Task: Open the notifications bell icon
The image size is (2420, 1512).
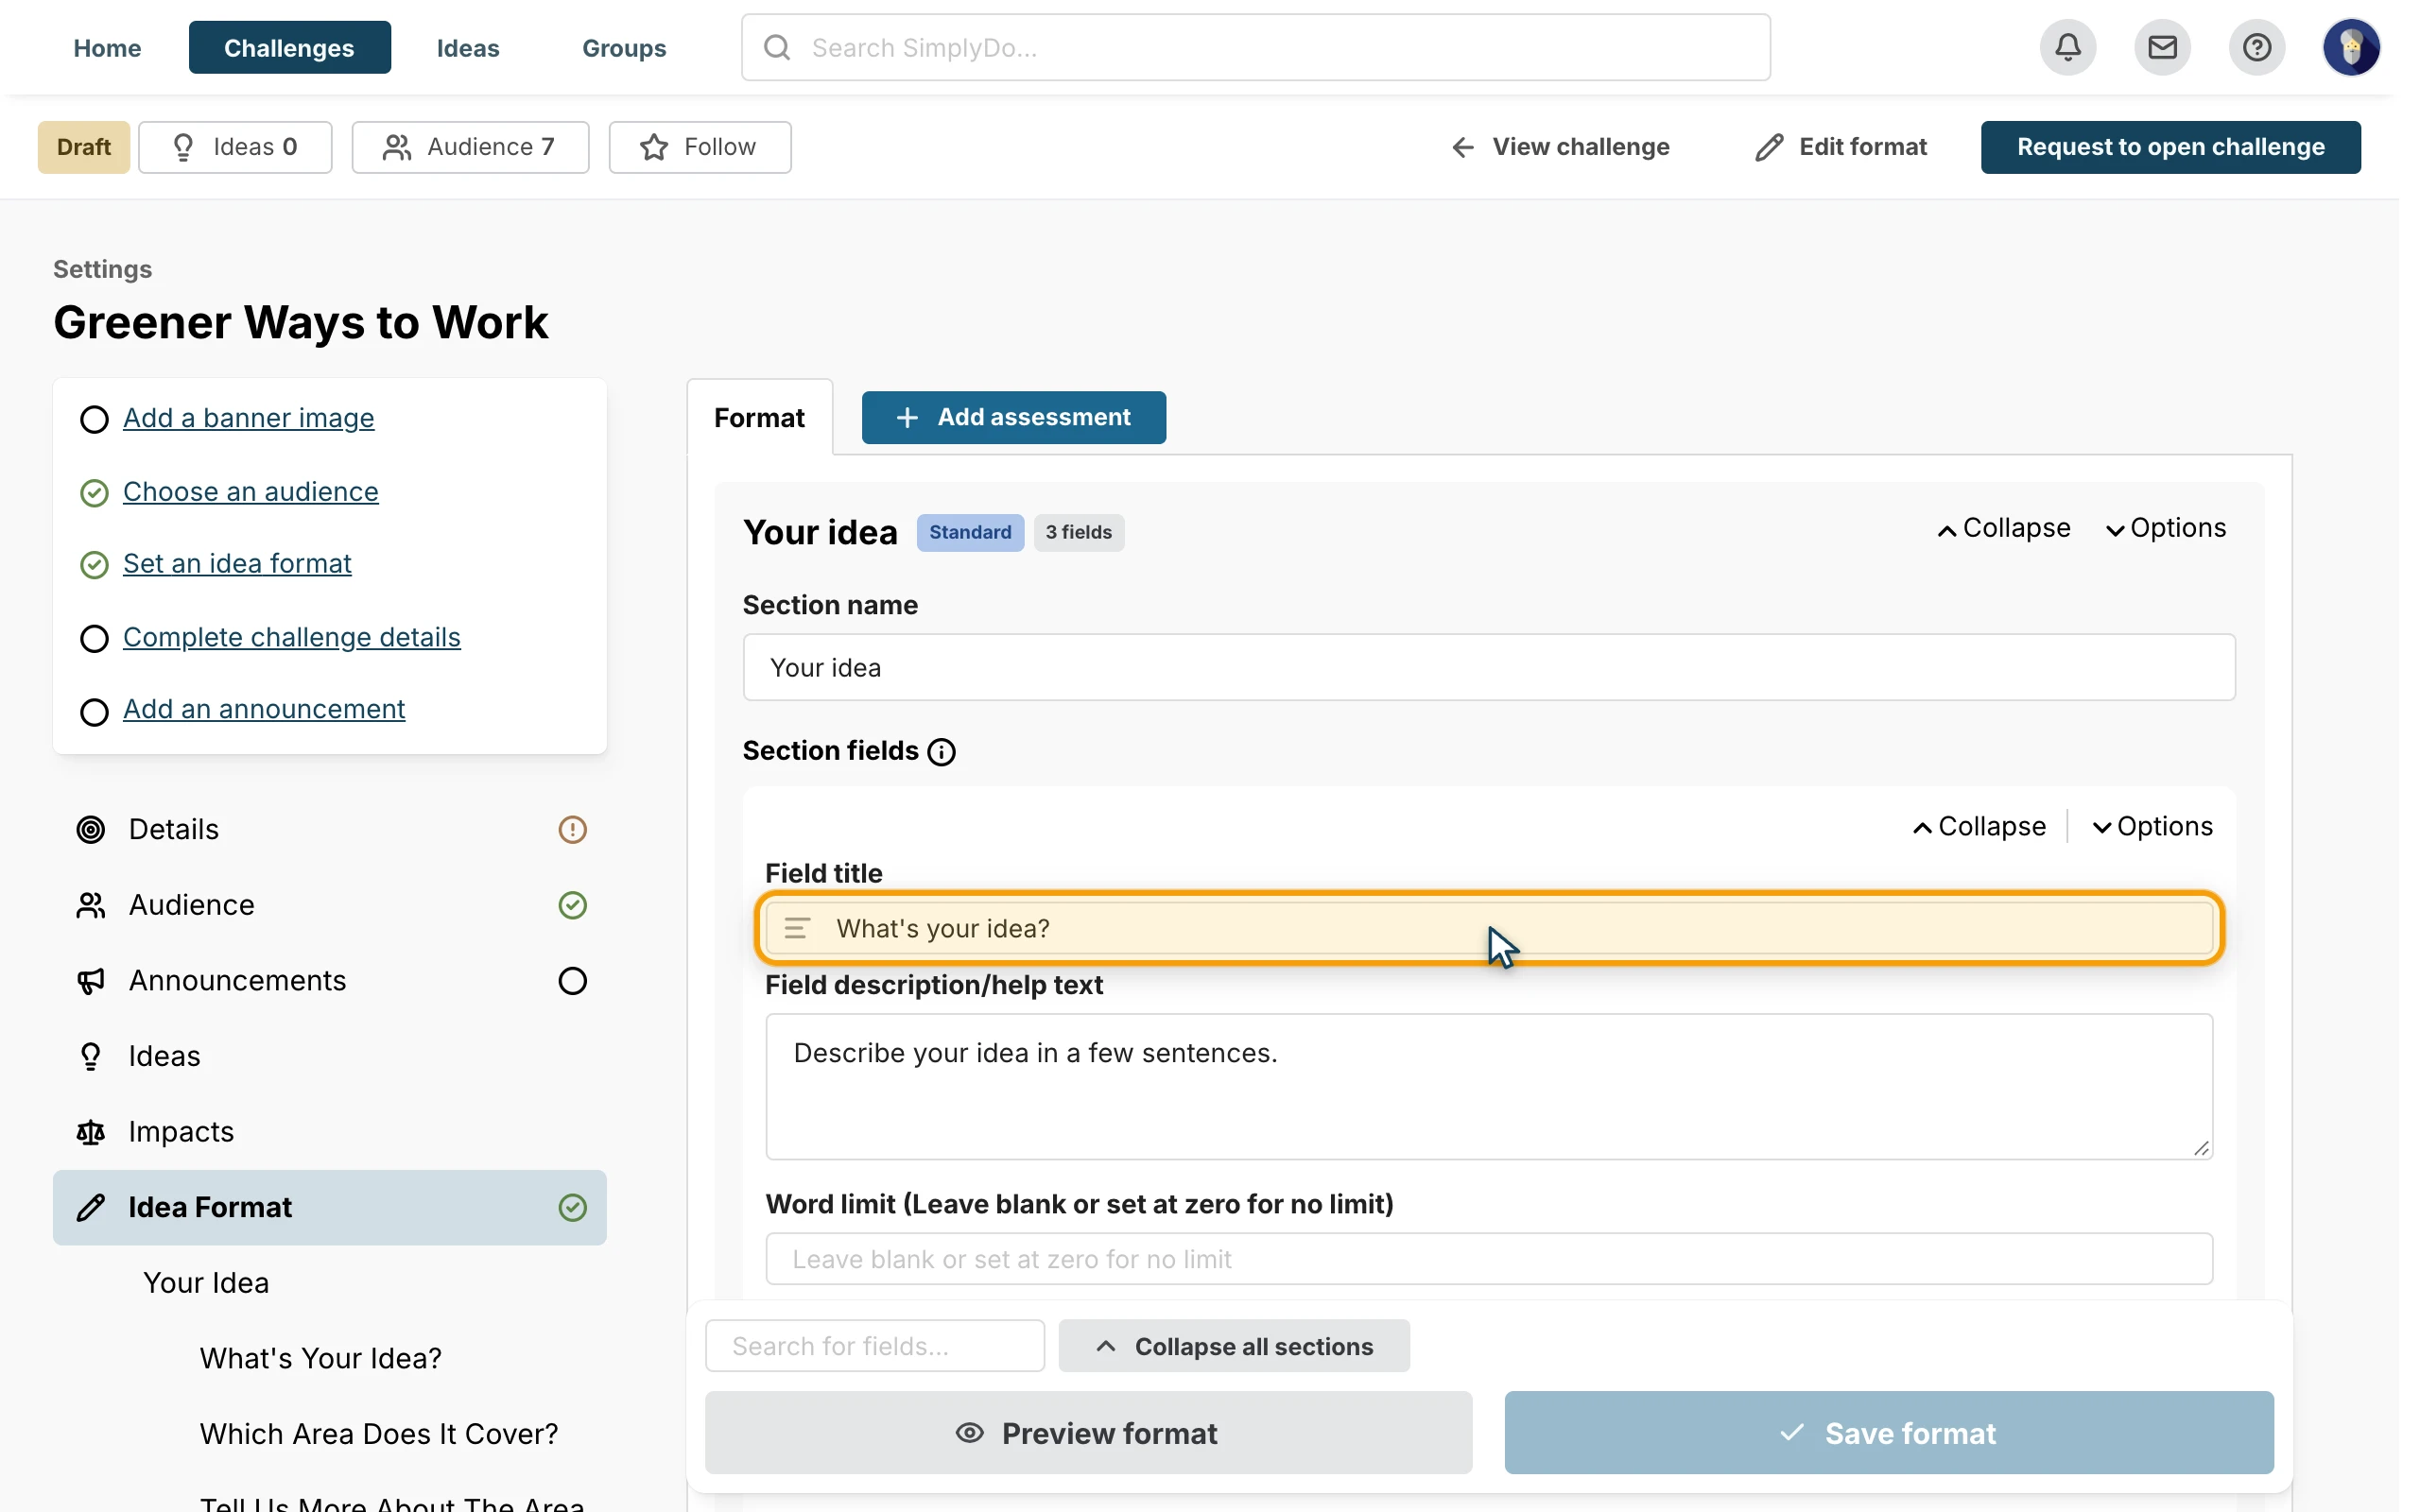Action: [2068, 47]
